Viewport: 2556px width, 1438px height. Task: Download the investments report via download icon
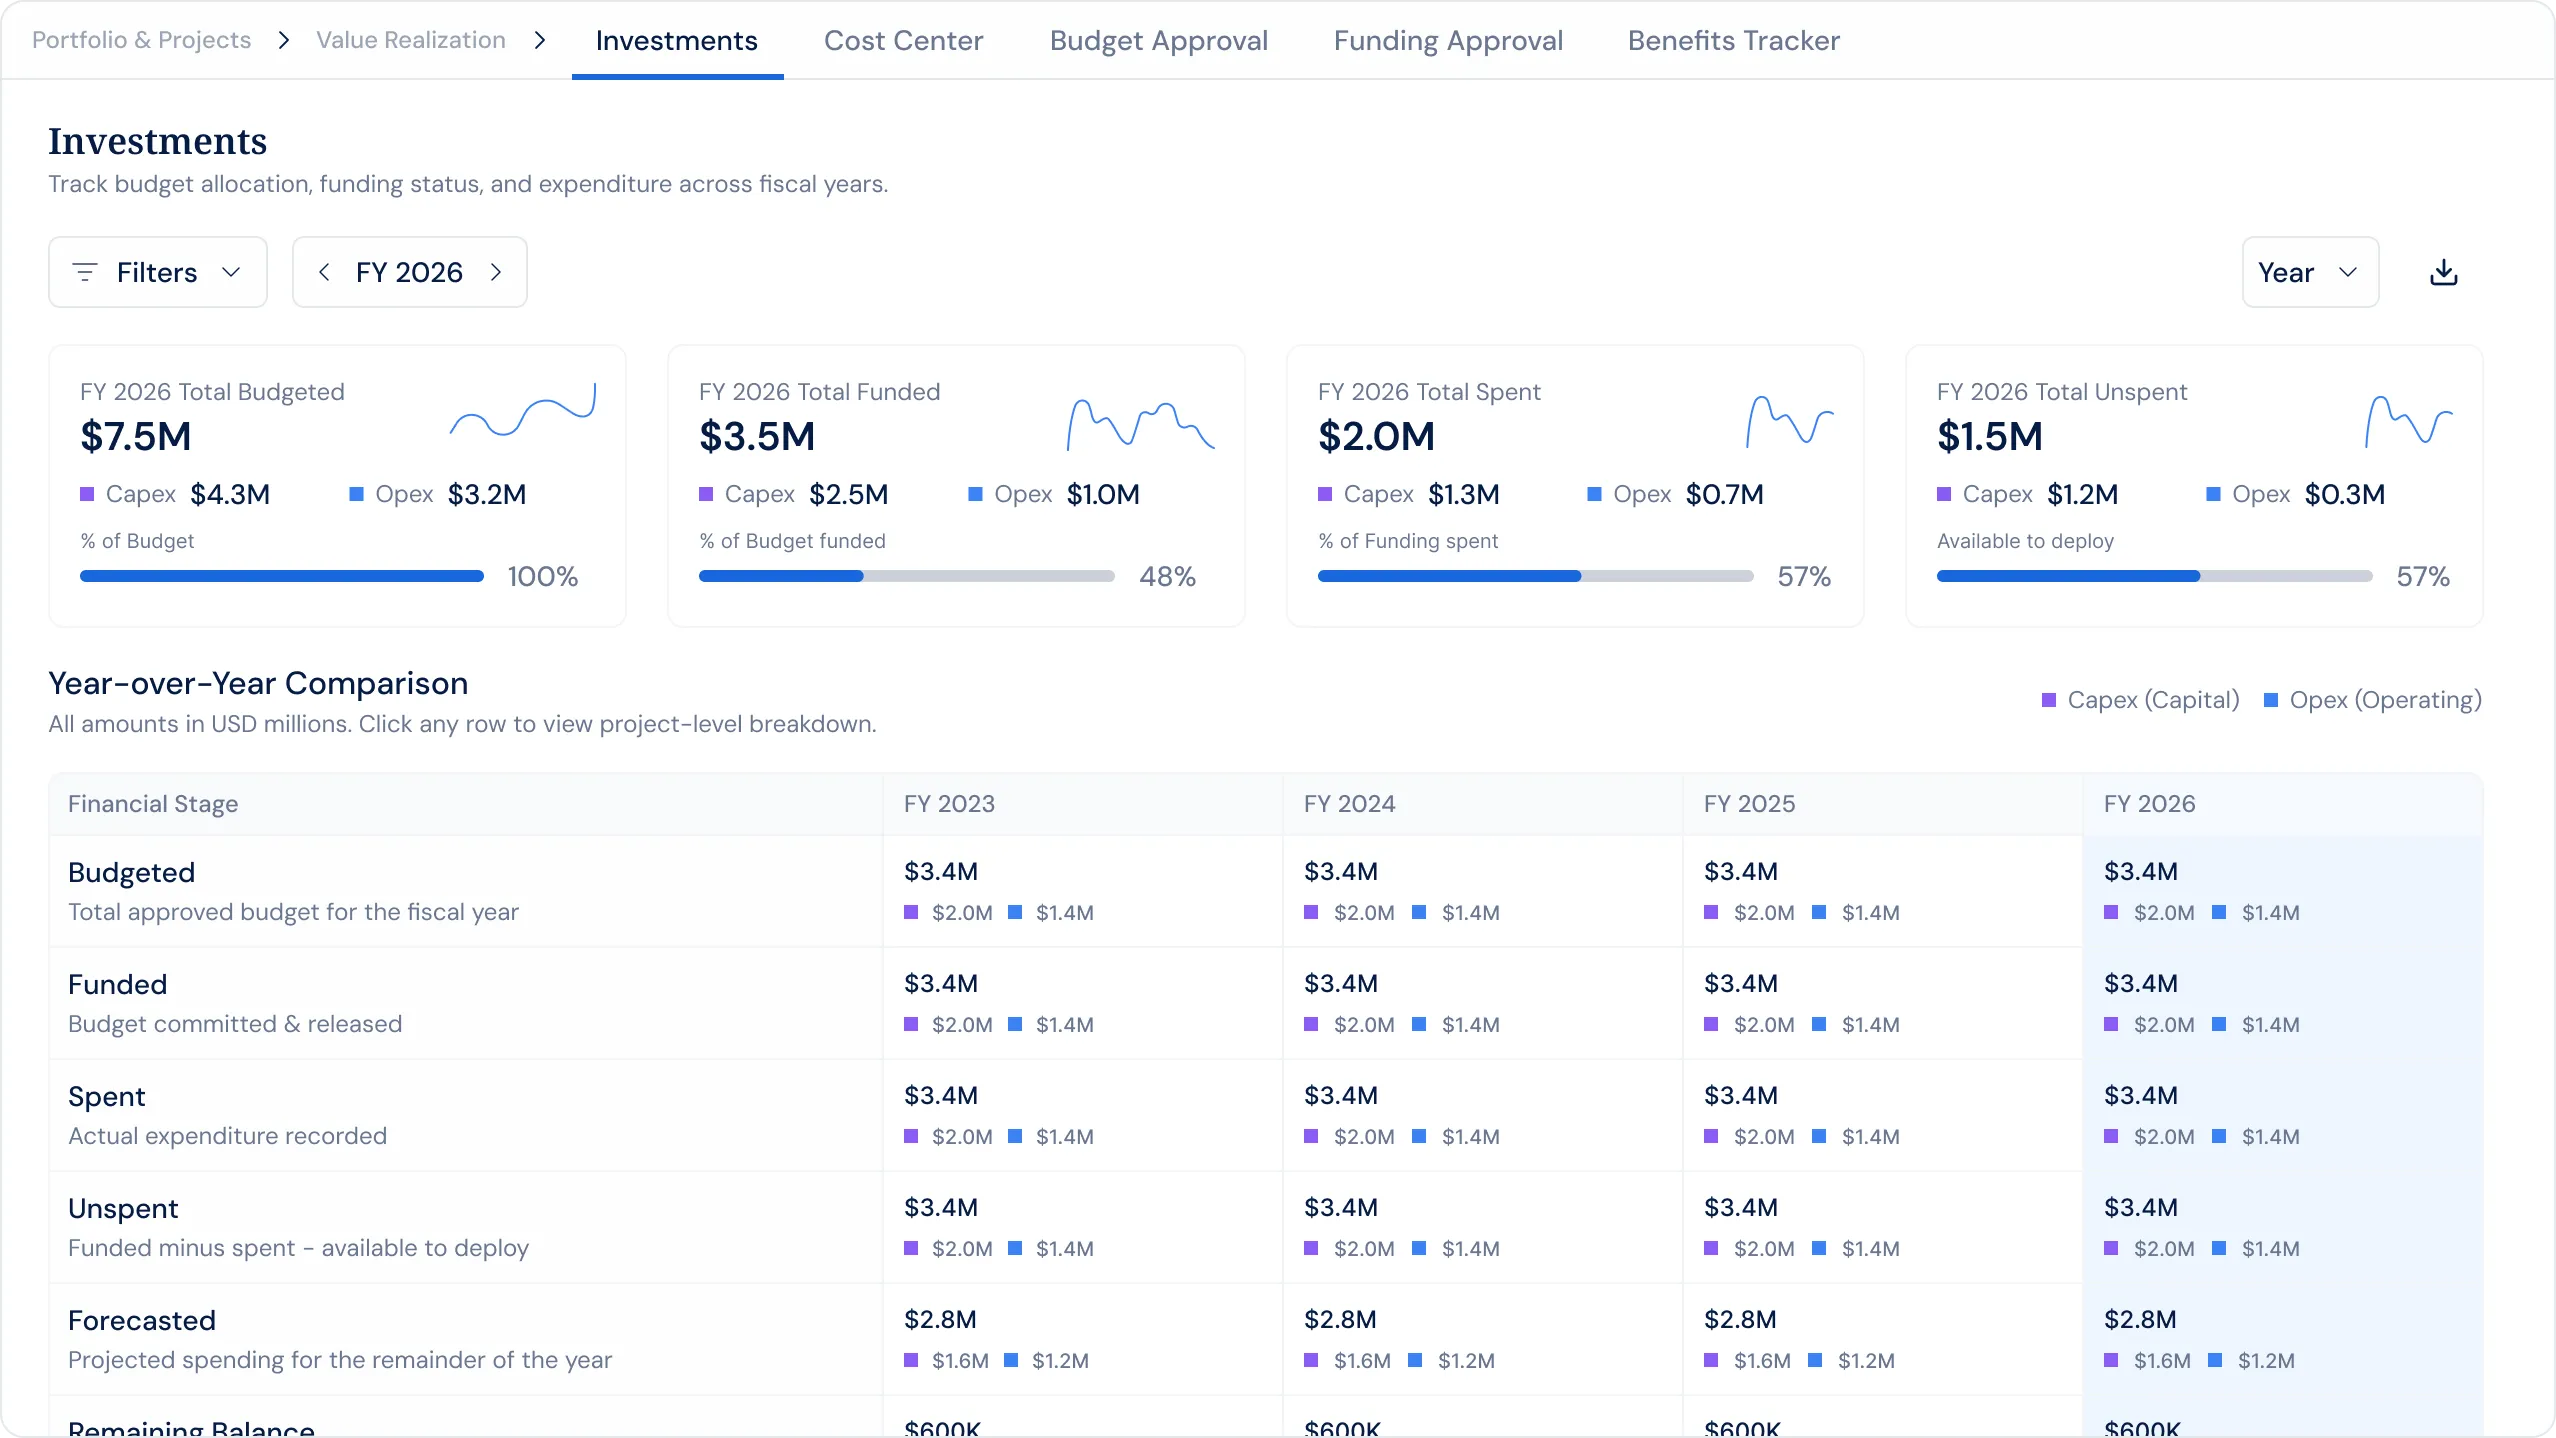(x=2443, y=272)
